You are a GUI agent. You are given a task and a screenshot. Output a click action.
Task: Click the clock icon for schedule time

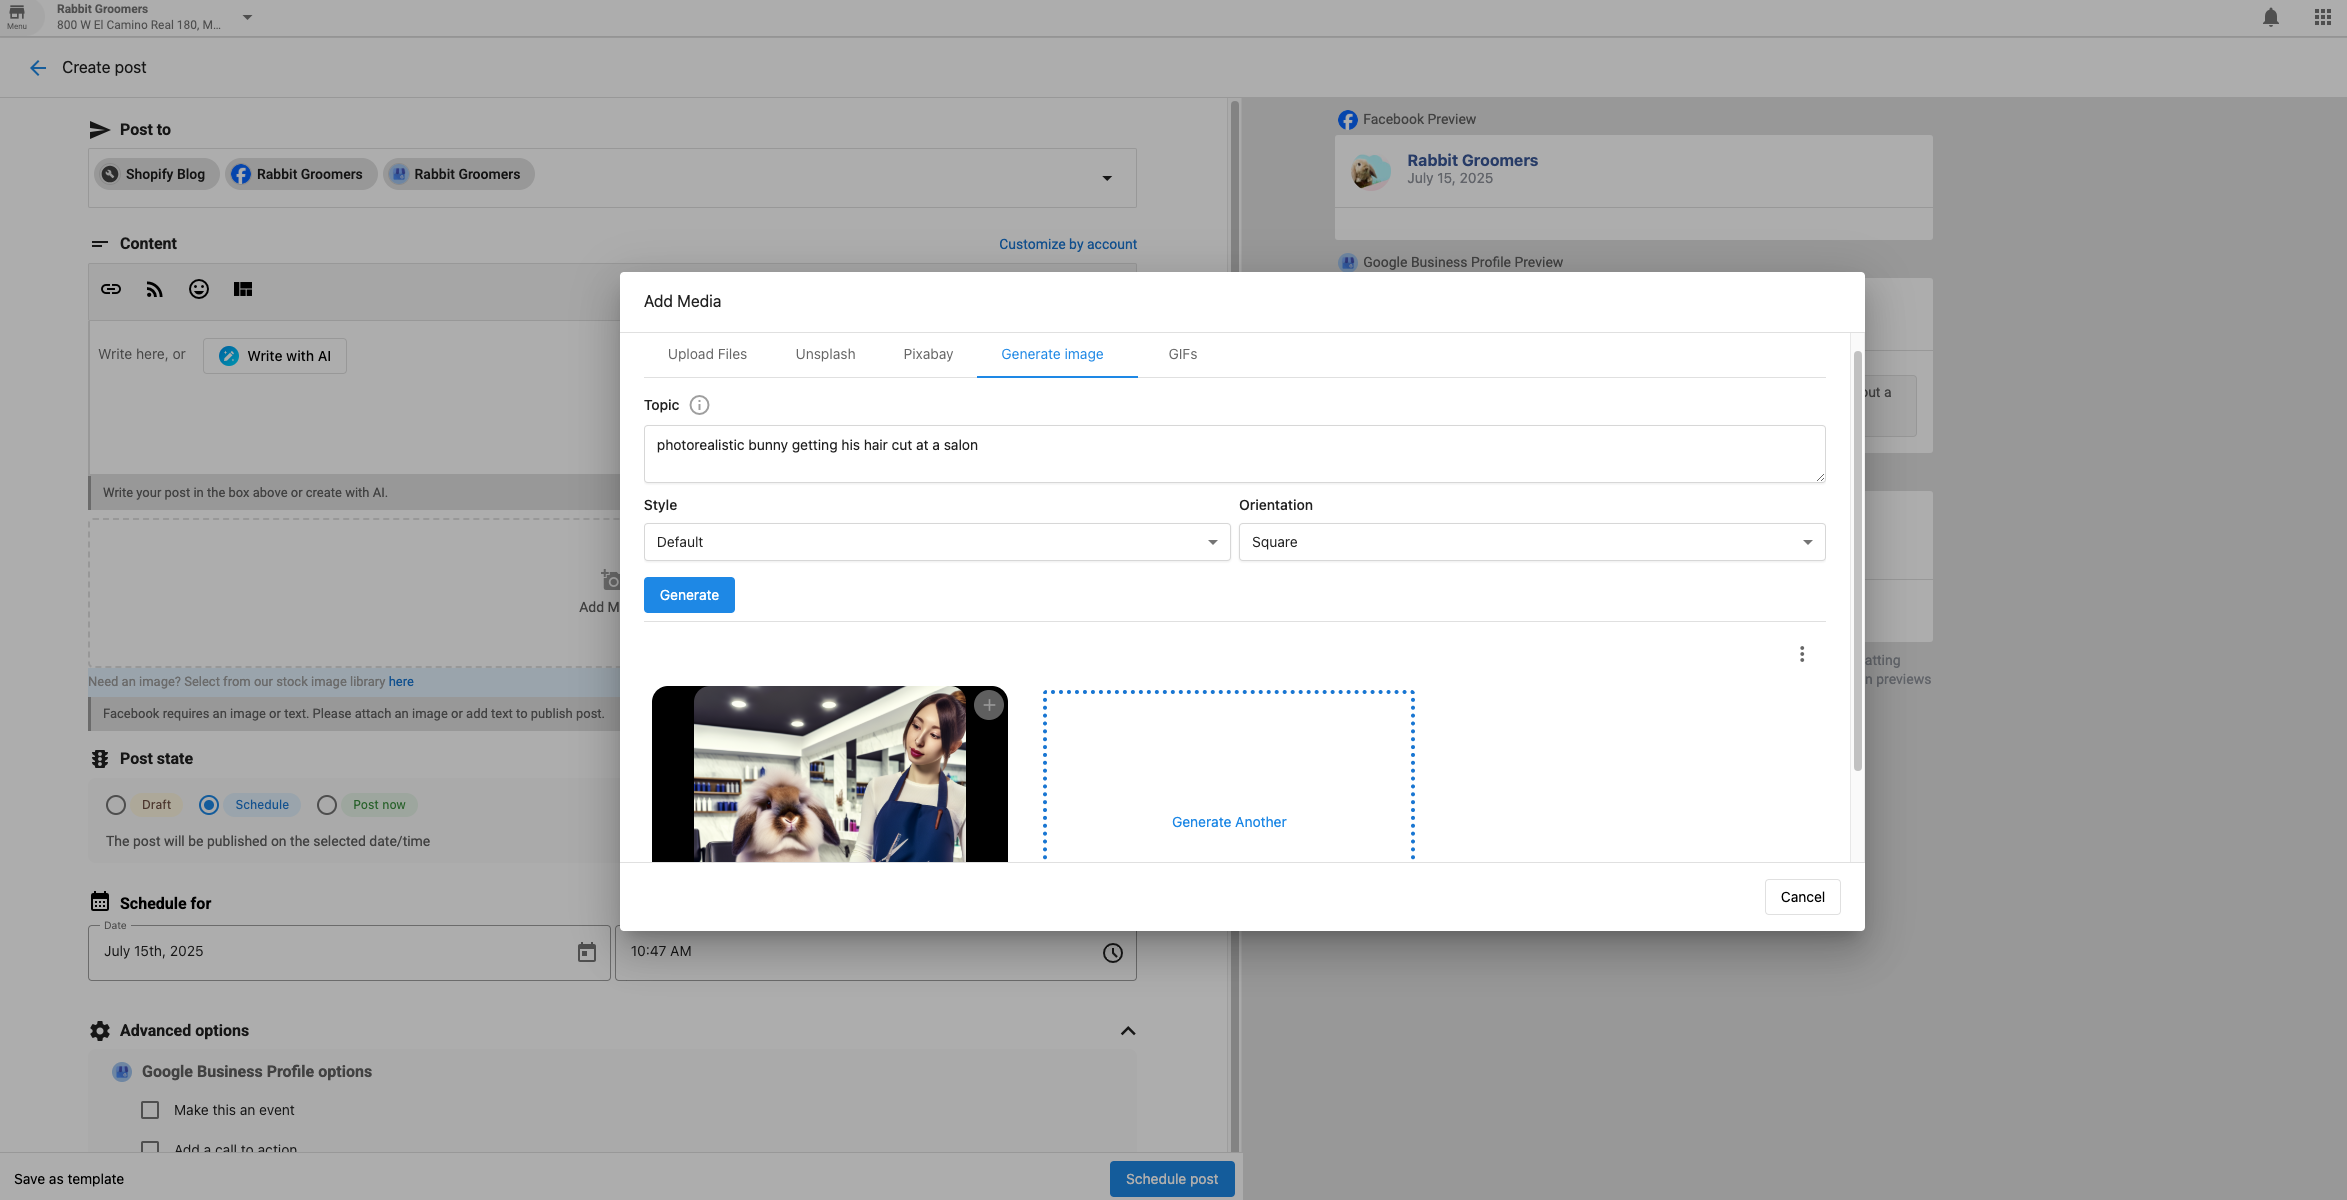pyautogui.click(x=1112, y=952)
